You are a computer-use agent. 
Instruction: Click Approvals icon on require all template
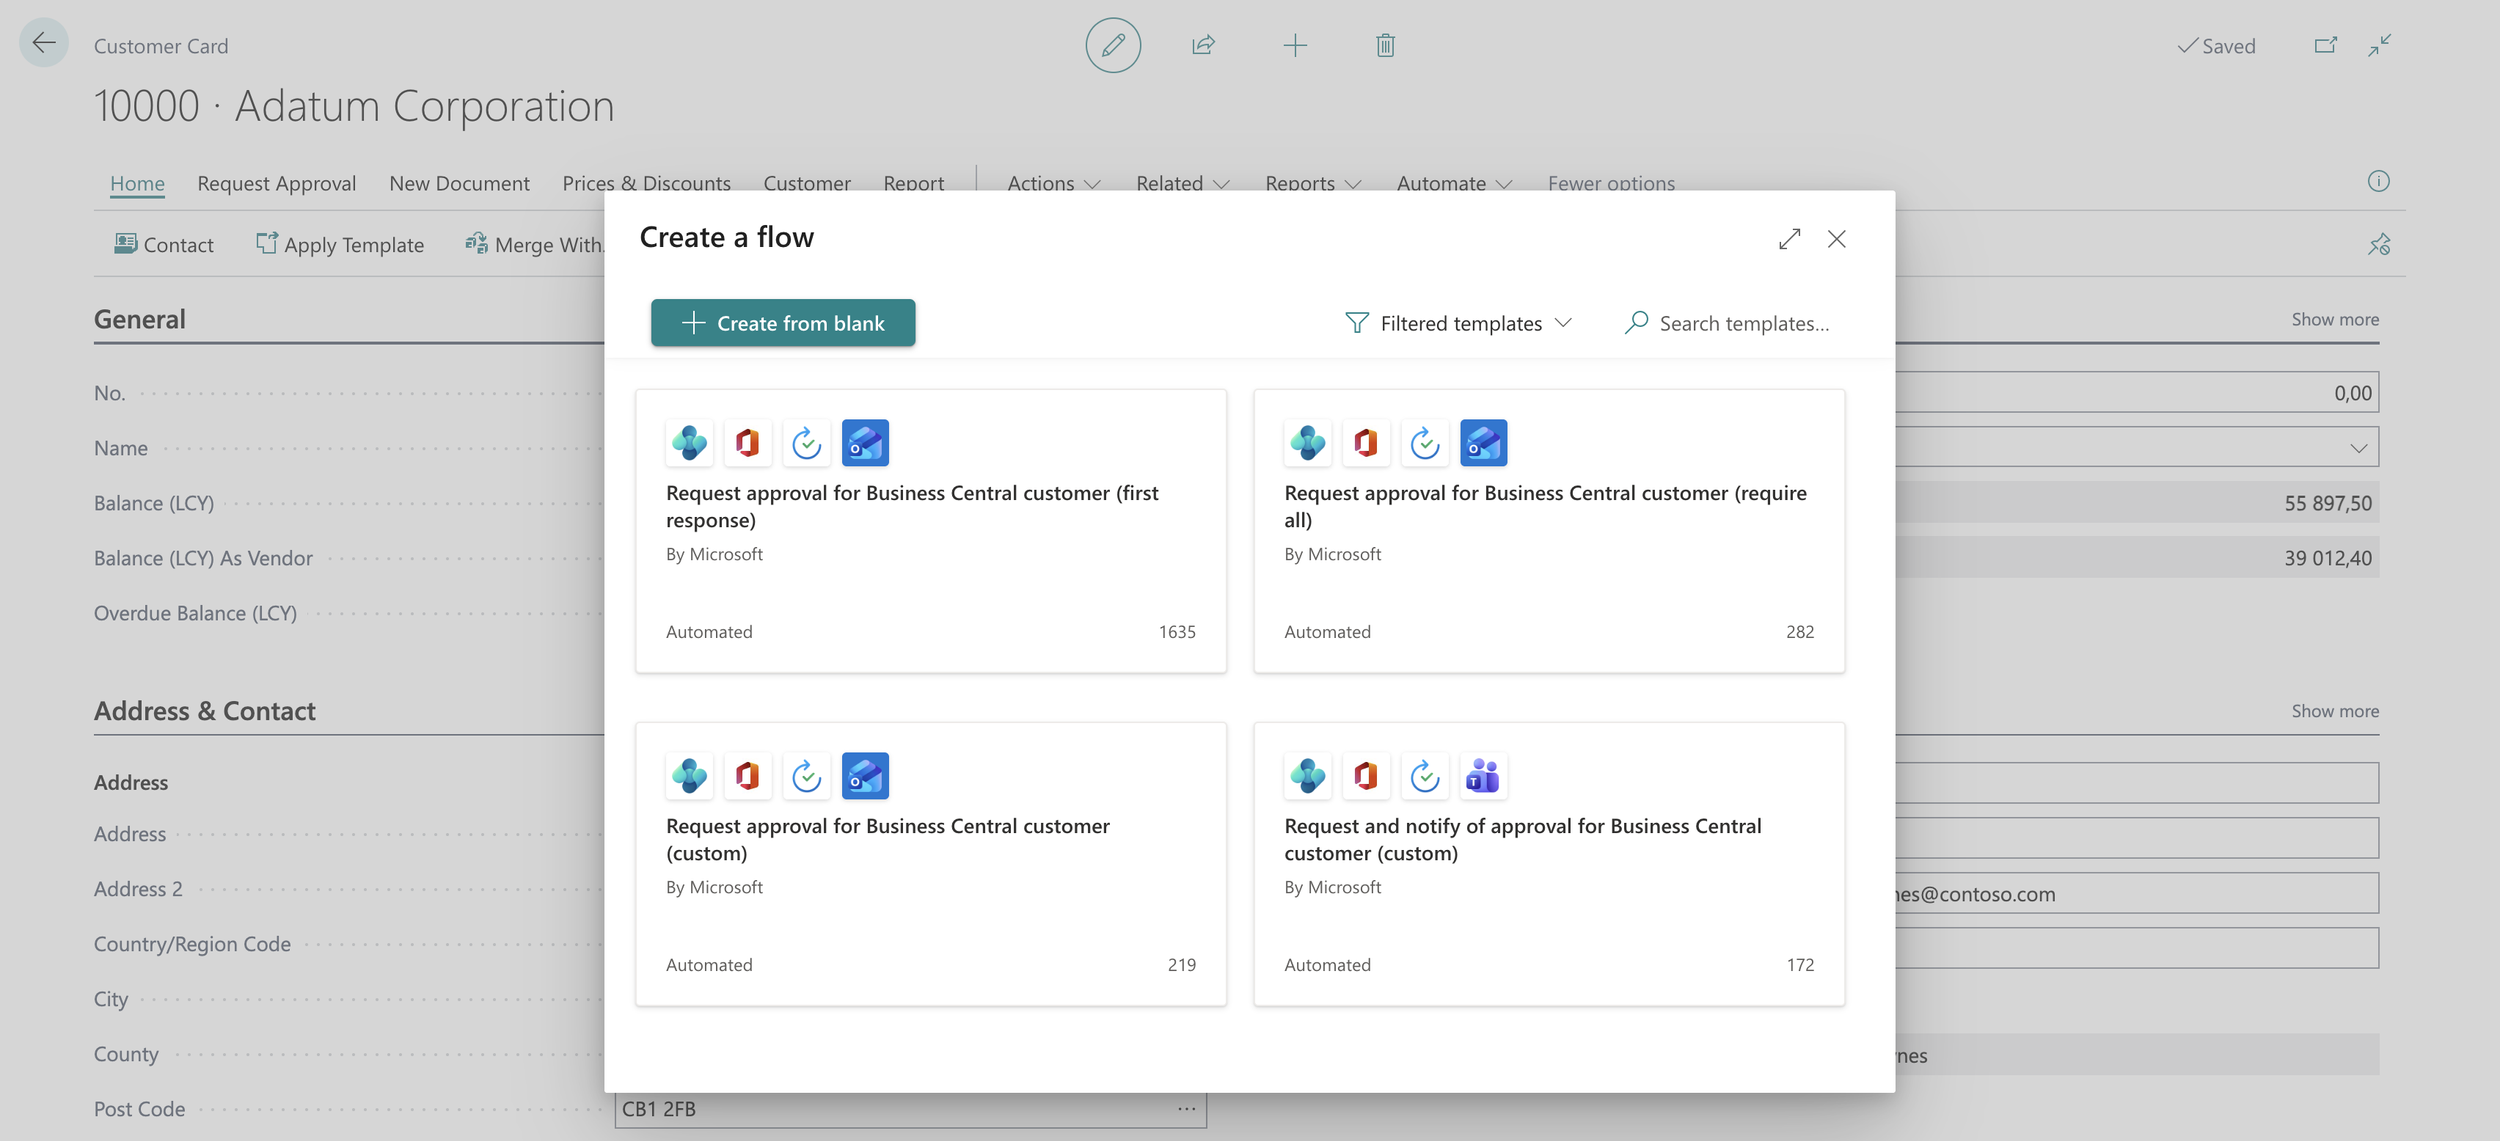(x=1425, y=443)
